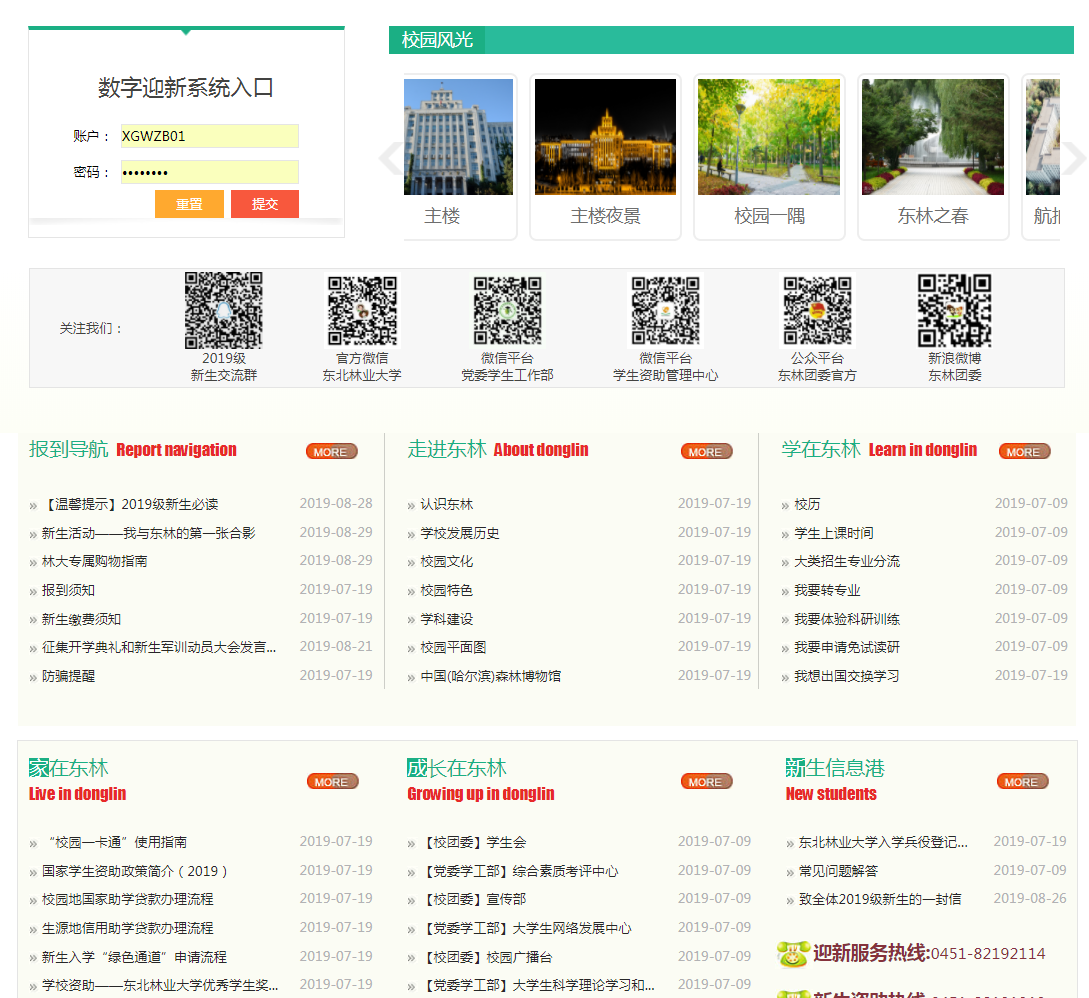
Task: Click the 东林团委官方 公众平台 QR code
Action: pyautogui.click(x=817, y=310)
